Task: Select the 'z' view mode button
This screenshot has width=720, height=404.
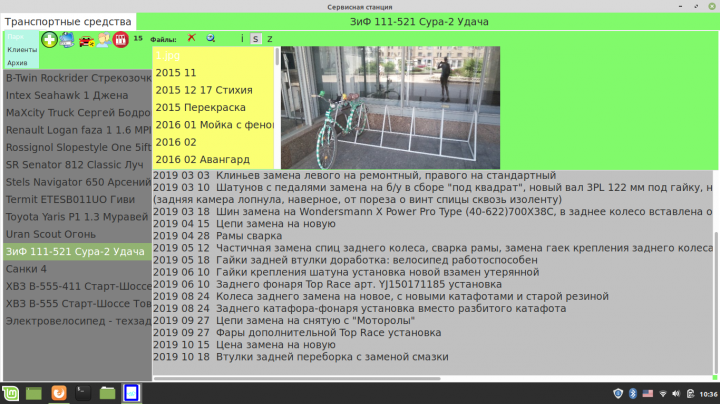Action: [270, 39]
